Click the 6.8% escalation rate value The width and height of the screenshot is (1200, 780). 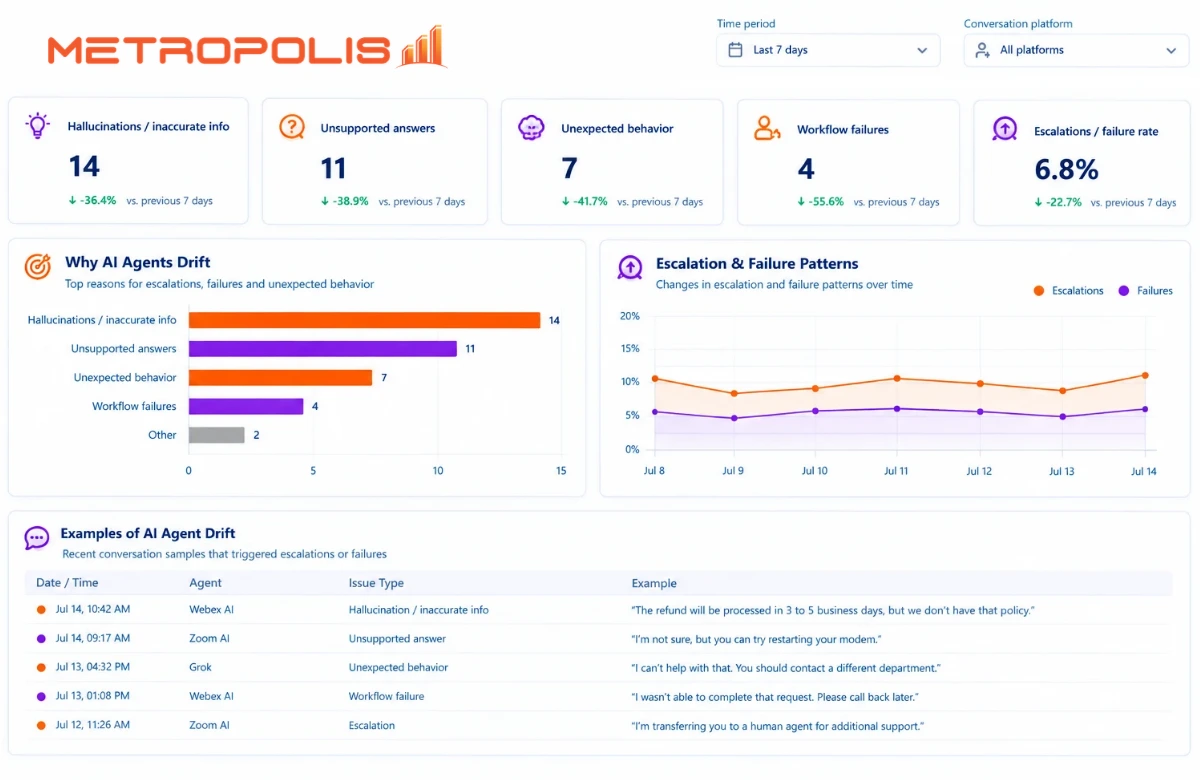coord(1066,169)
